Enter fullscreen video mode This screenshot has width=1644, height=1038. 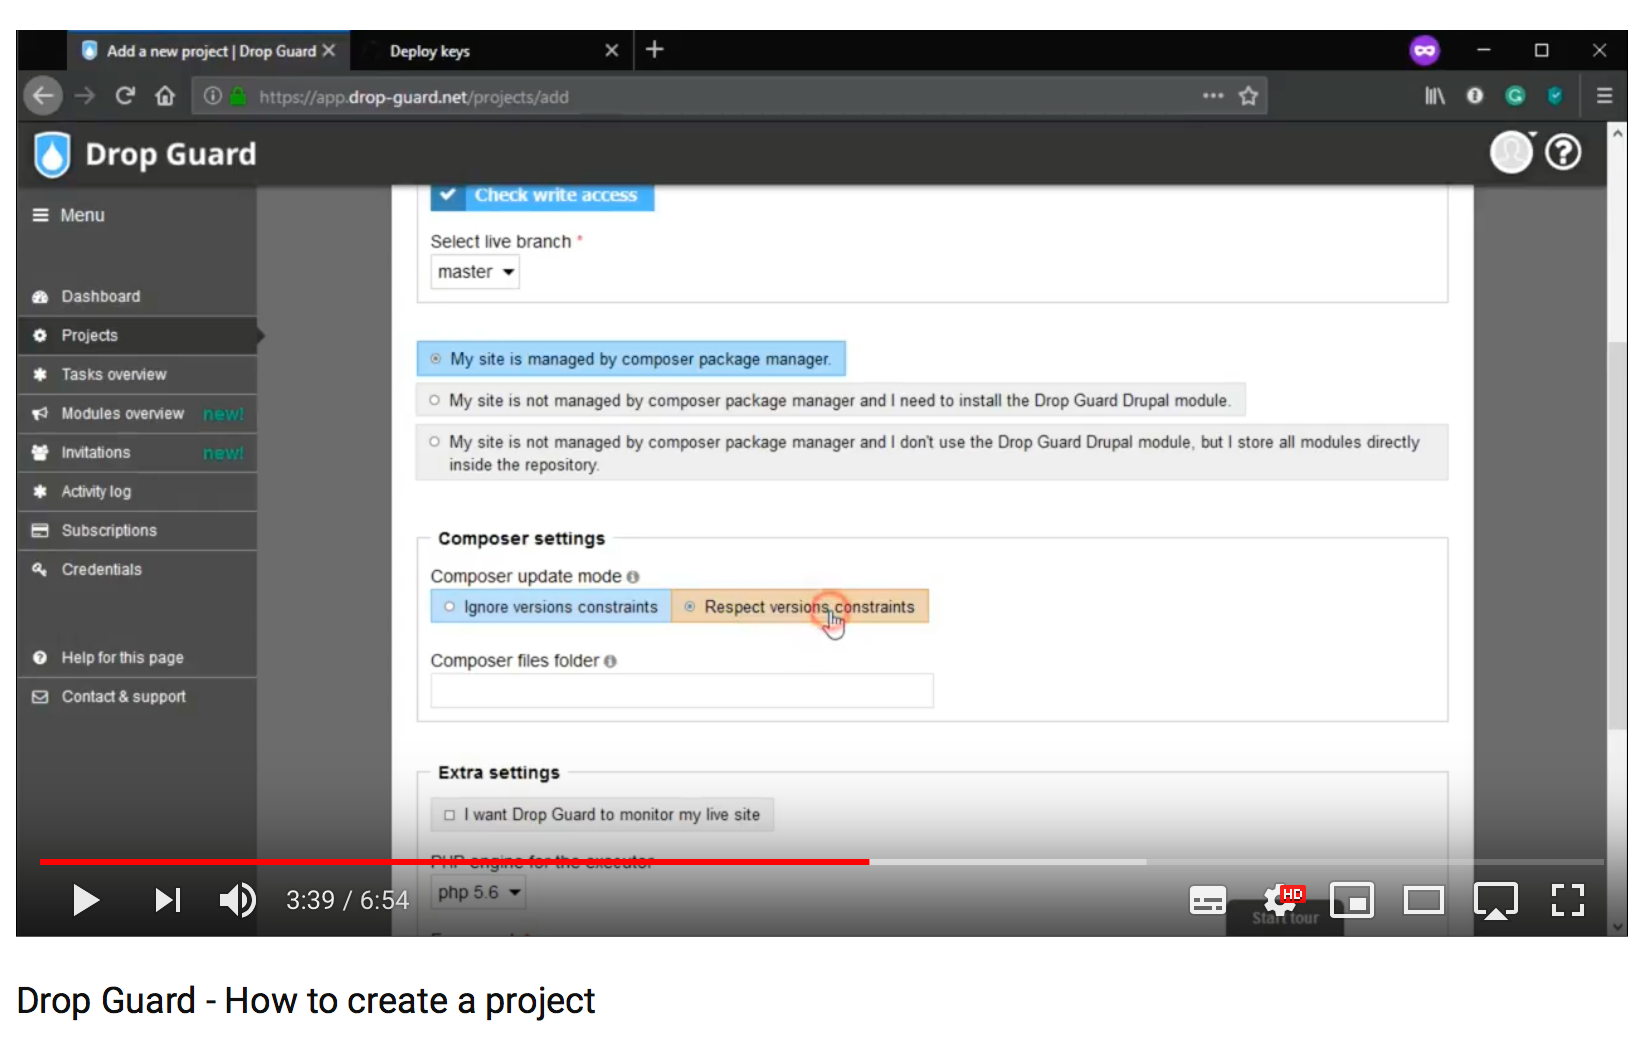click(1568, 900)
